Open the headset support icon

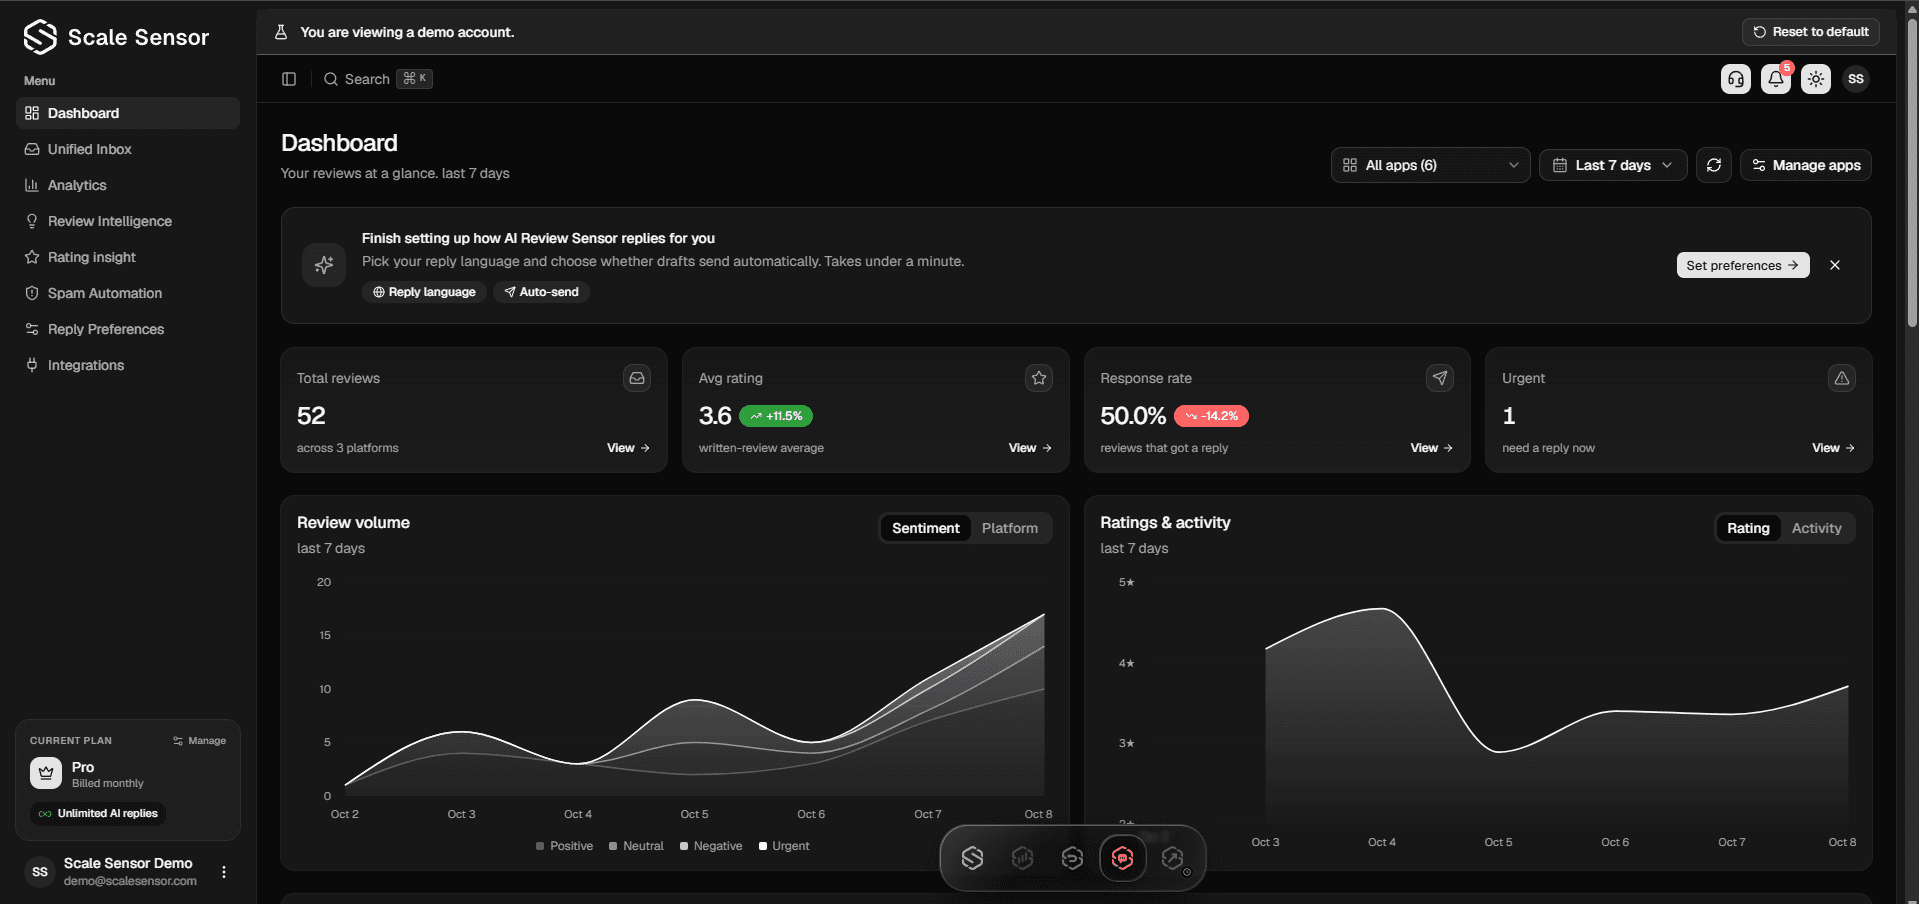pyautogui.click(x=1736, y=79)
